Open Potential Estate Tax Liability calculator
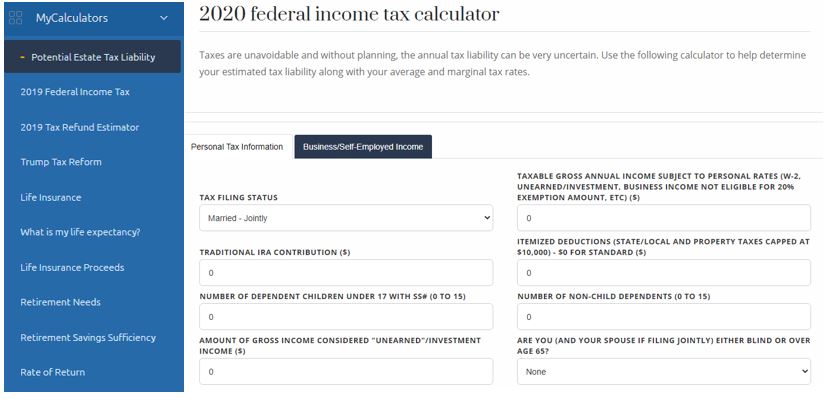 point(92,57)
